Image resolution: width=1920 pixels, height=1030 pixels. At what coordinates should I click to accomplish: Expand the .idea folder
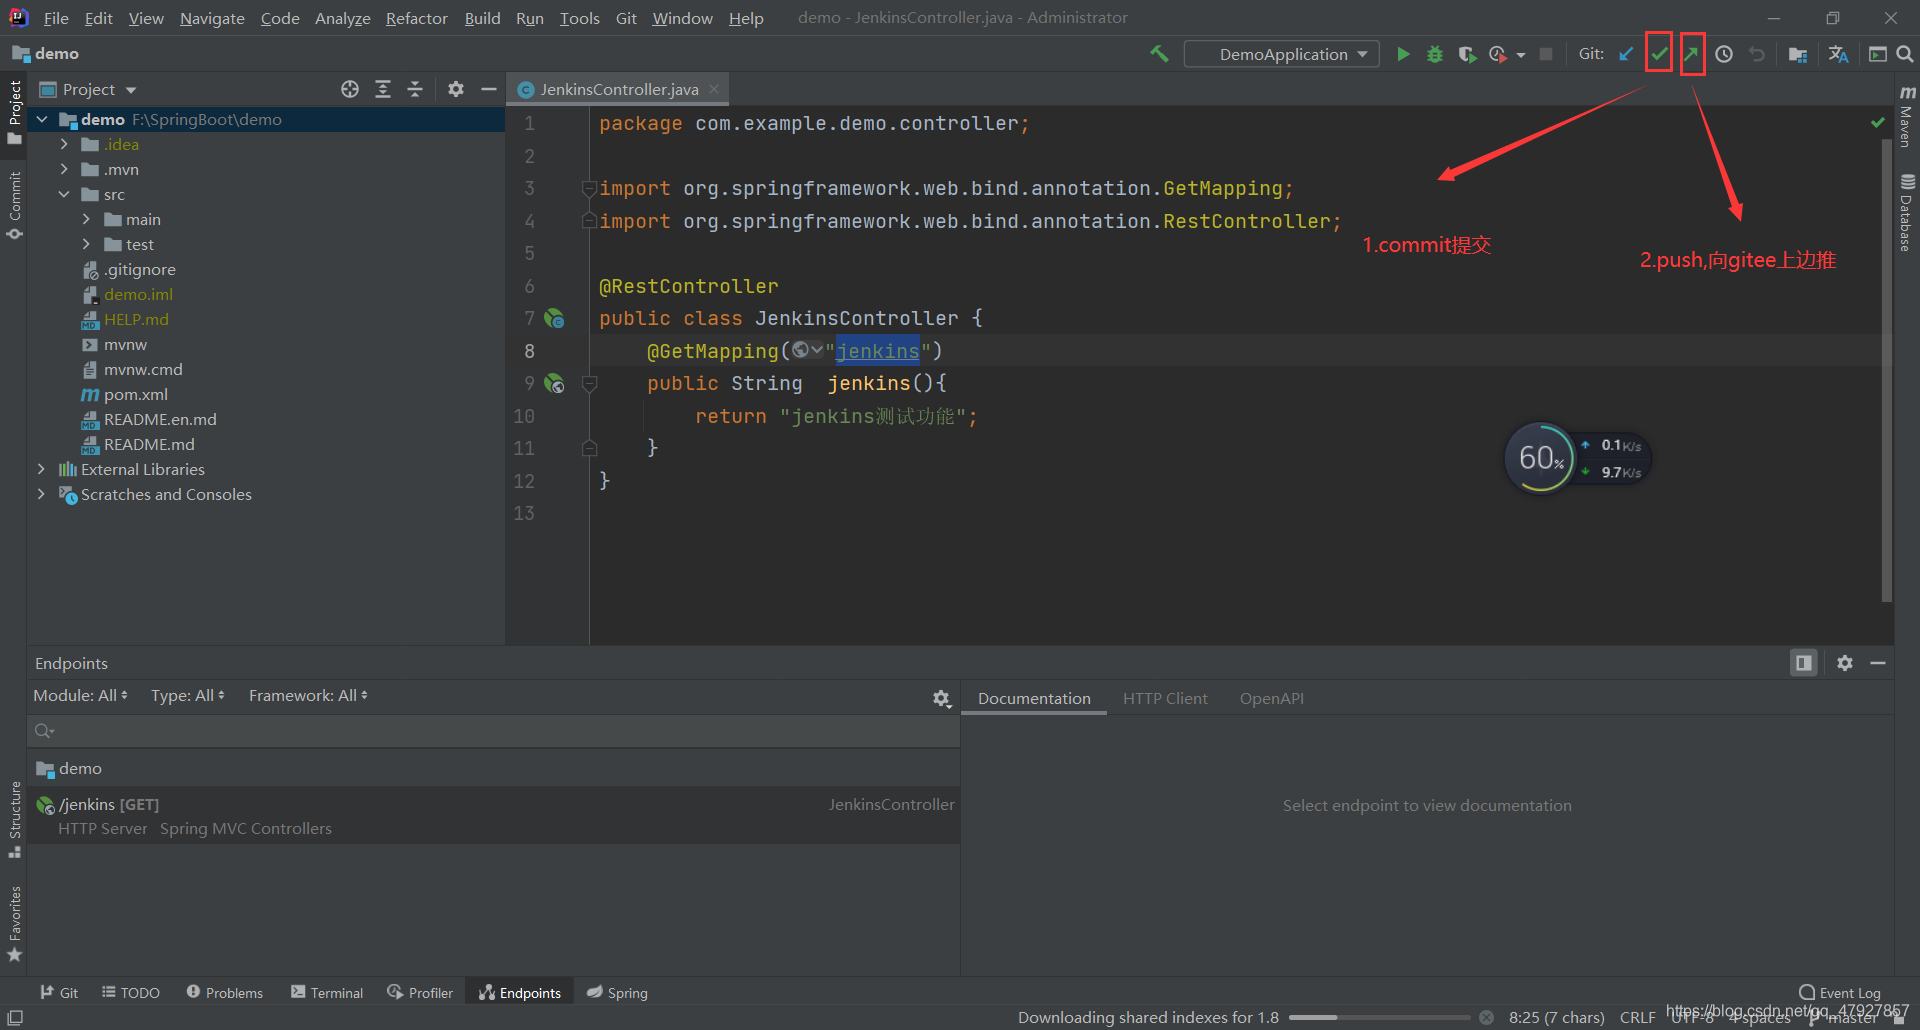click(64, 144)
